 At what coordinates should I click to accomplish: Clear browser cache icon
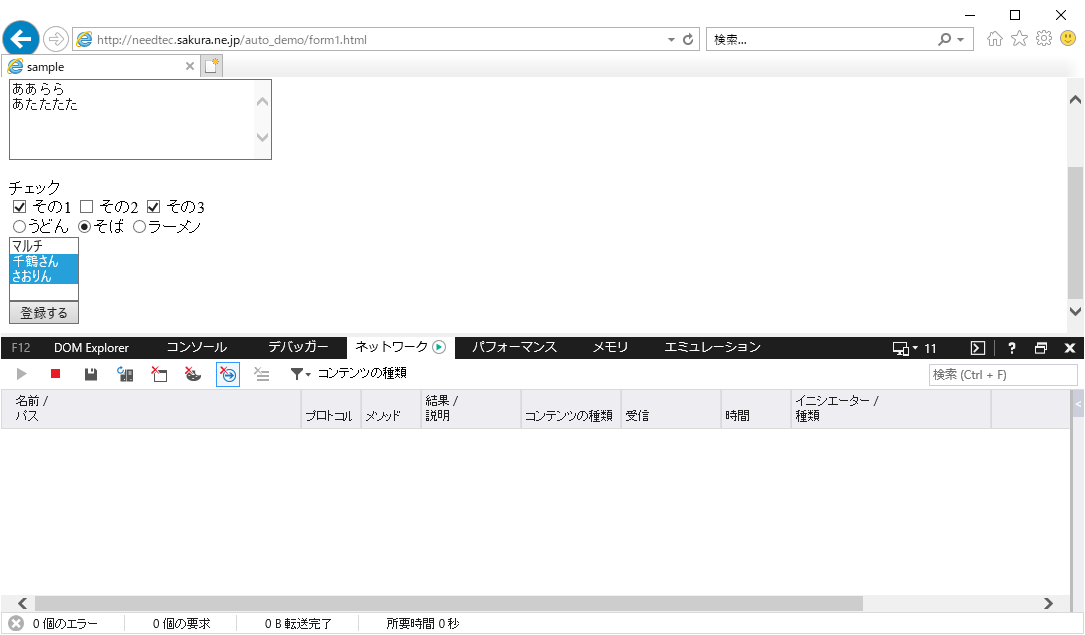click(159, 374)
